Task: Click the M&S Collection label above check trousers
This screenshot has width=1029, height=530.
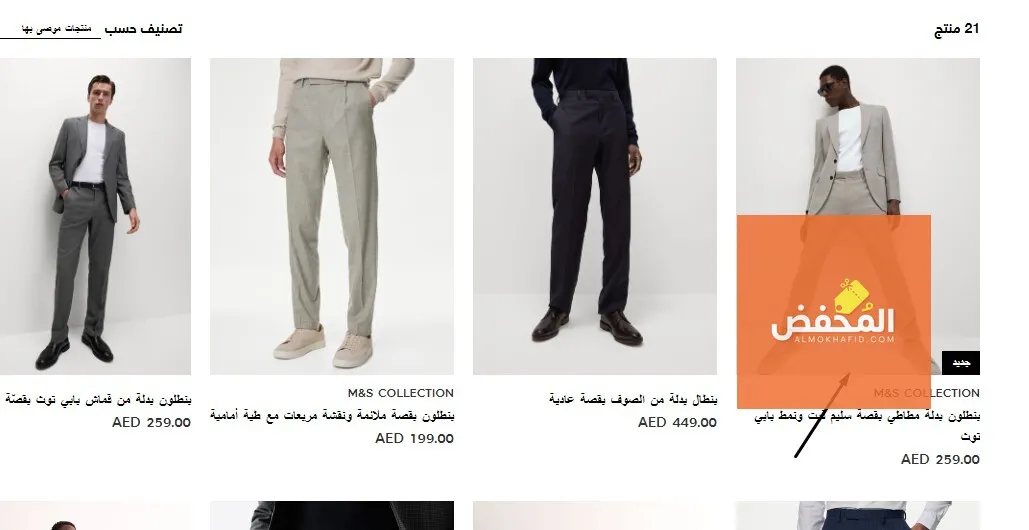Action: click(400, 393)
